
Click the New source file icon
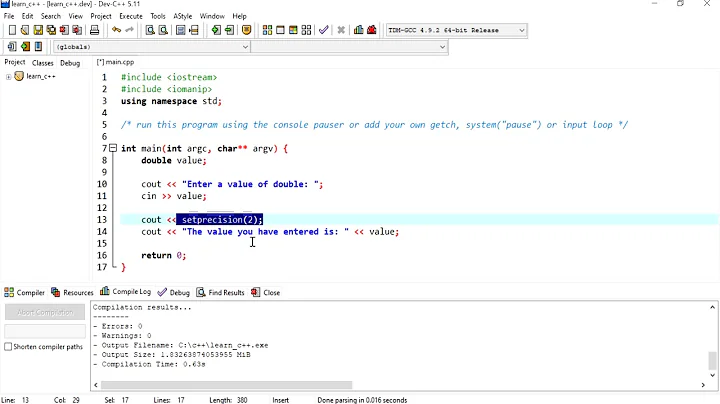12,30
